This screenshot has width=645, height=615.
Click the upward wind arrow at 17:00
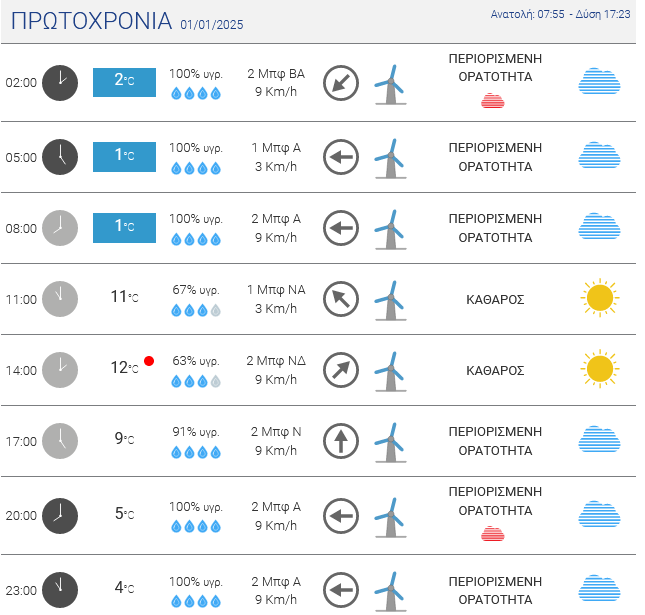click(x=341, y=441)
